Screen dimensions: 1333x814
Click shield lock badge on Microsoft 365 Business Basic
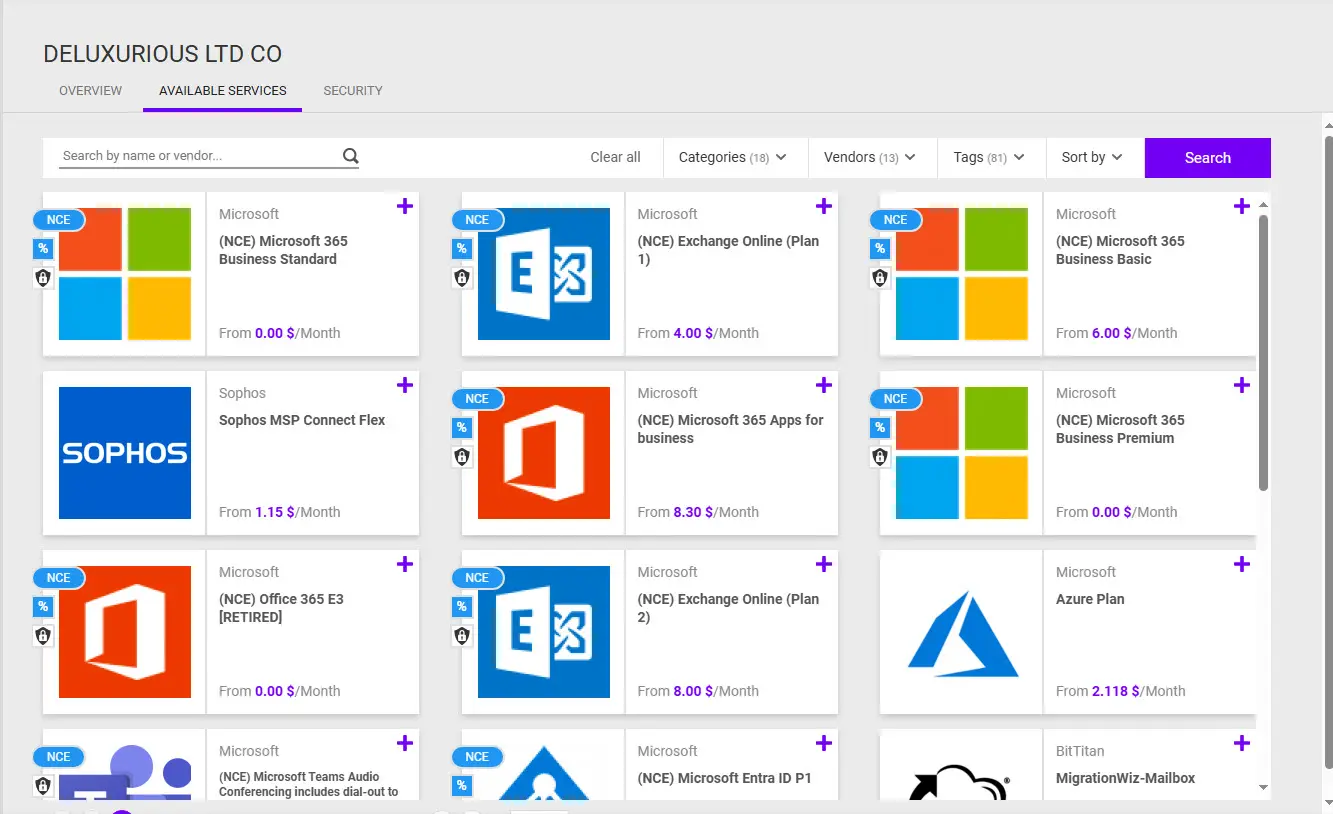point(880,278)
